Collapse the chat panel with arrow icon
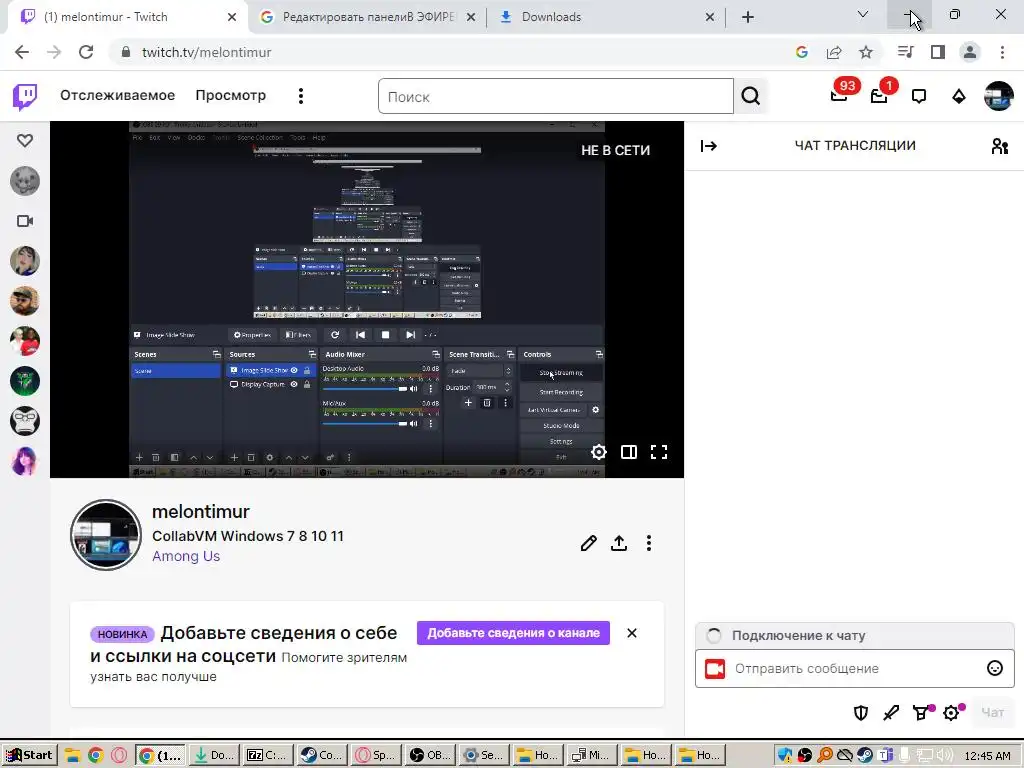Viewport: 1024px width, 768px height. (709, 146)
